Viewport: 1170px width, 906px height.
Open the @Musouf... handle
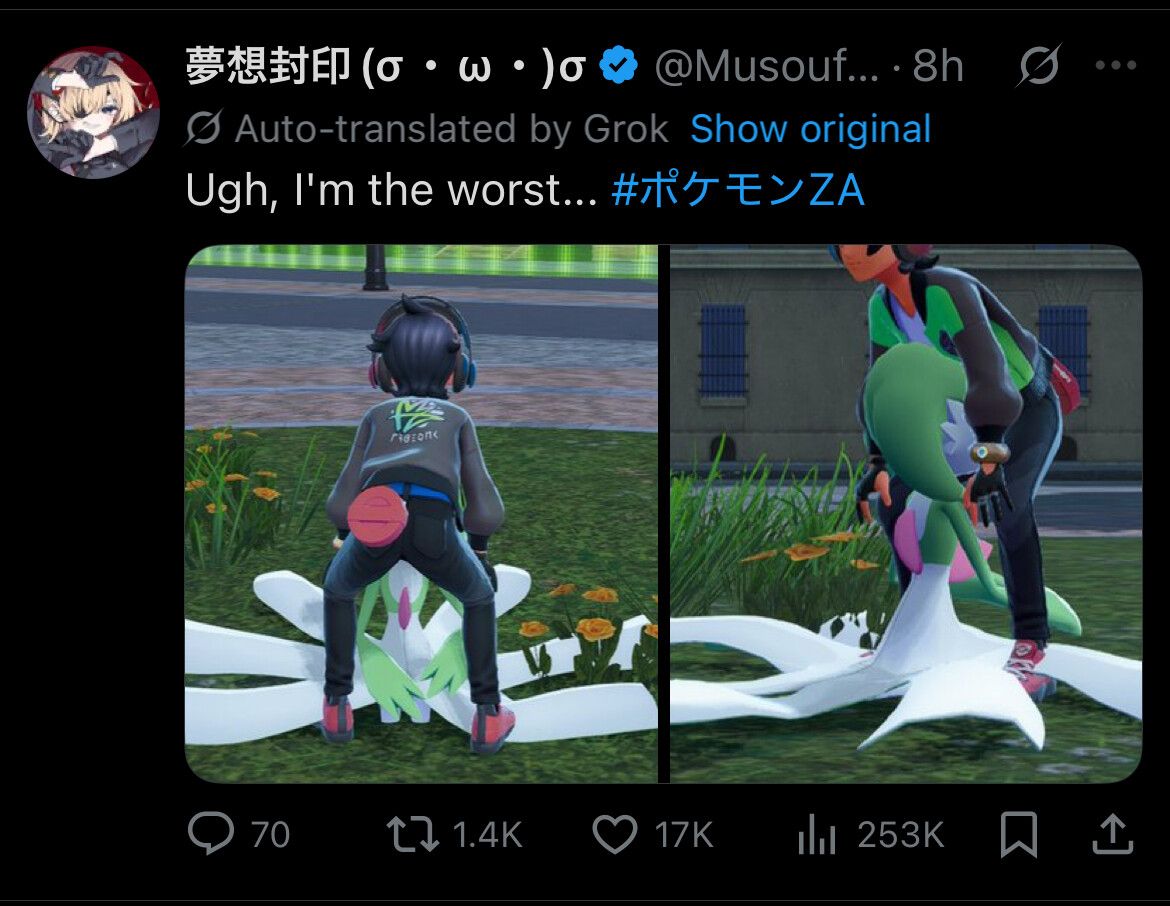click(x=766, y=66)
